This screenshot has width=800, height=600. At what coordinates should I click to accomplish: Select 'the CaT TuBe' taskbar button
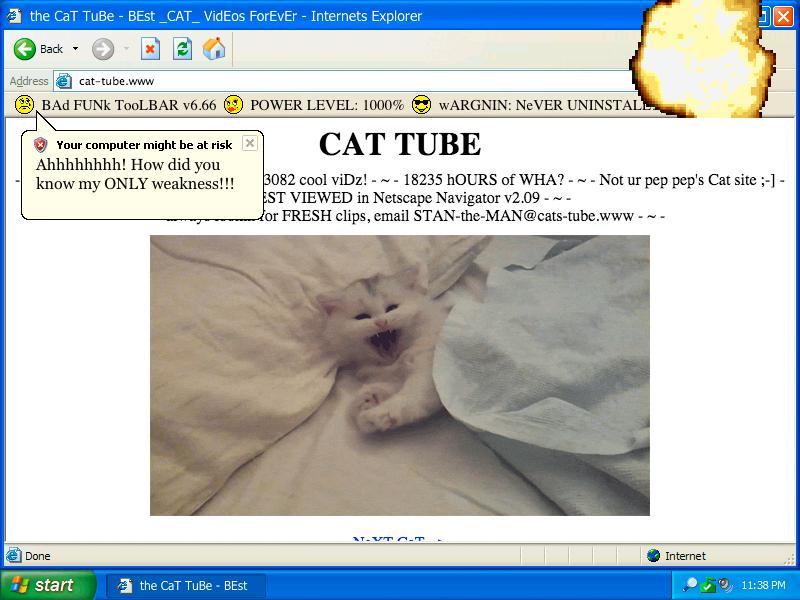184,585
